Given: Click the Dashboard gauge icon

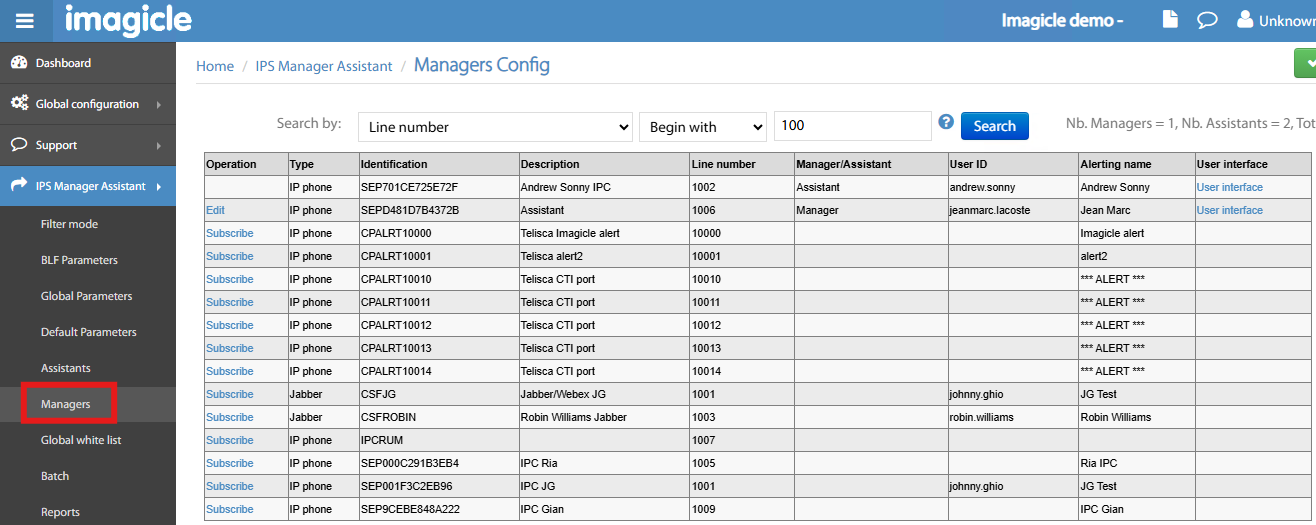Looking at the screenshot, I should click(19, 63).
